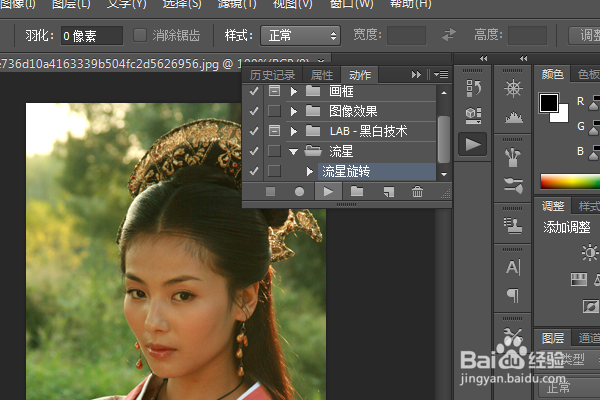Toggle the Actions play dock icon
The image size is (600, 400).
point(473,144)
